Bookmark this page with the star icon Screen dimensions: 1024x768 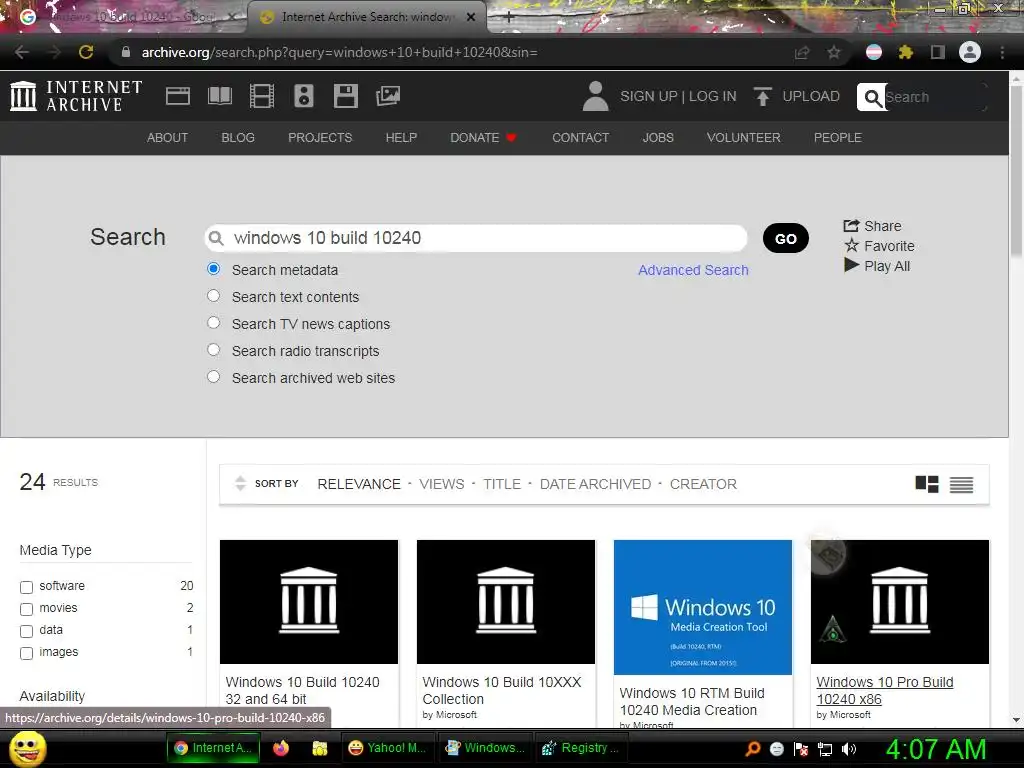pyautogui.click(x=834, y=52)
